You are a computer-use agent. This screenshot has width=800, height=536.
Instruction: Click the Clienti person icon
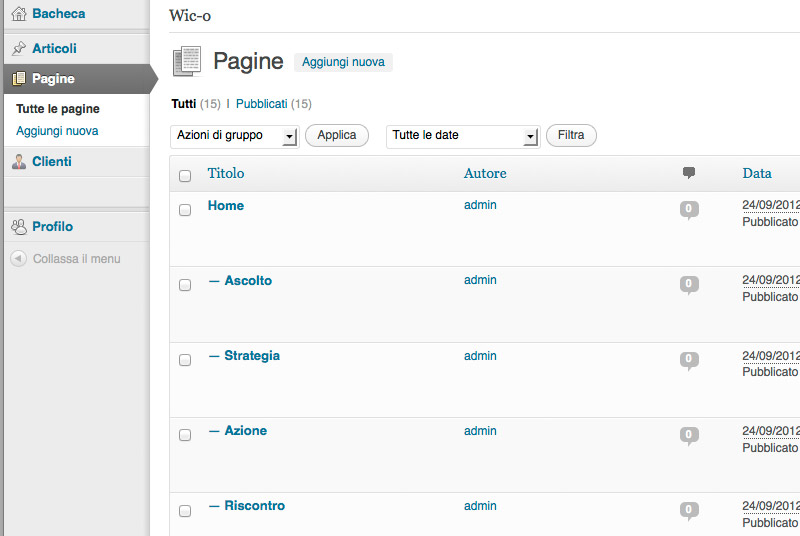point(19,162)
